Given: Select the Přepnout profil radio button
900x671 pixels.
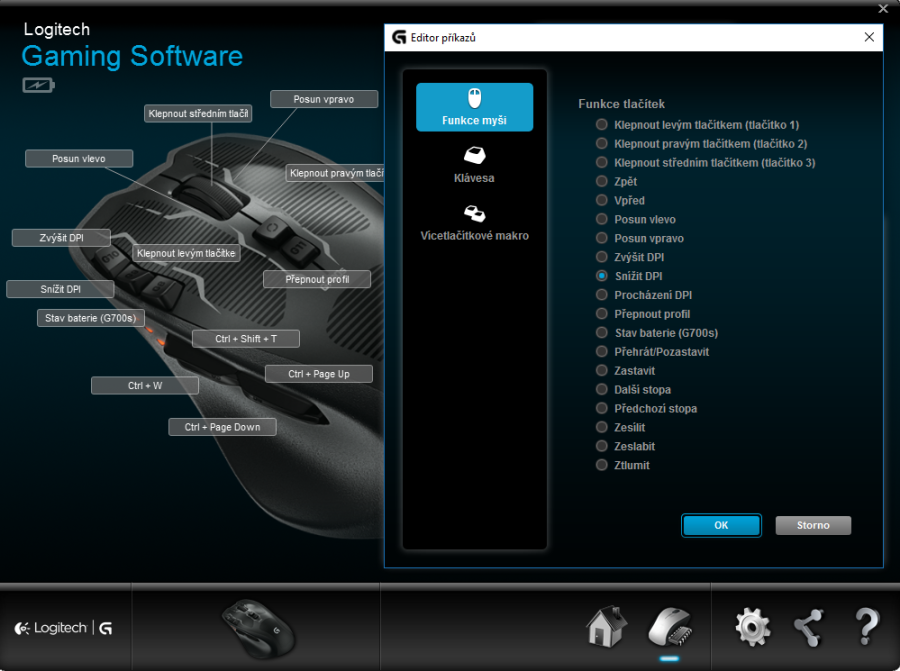Looking at the screenshot, I should pos(602,314).
